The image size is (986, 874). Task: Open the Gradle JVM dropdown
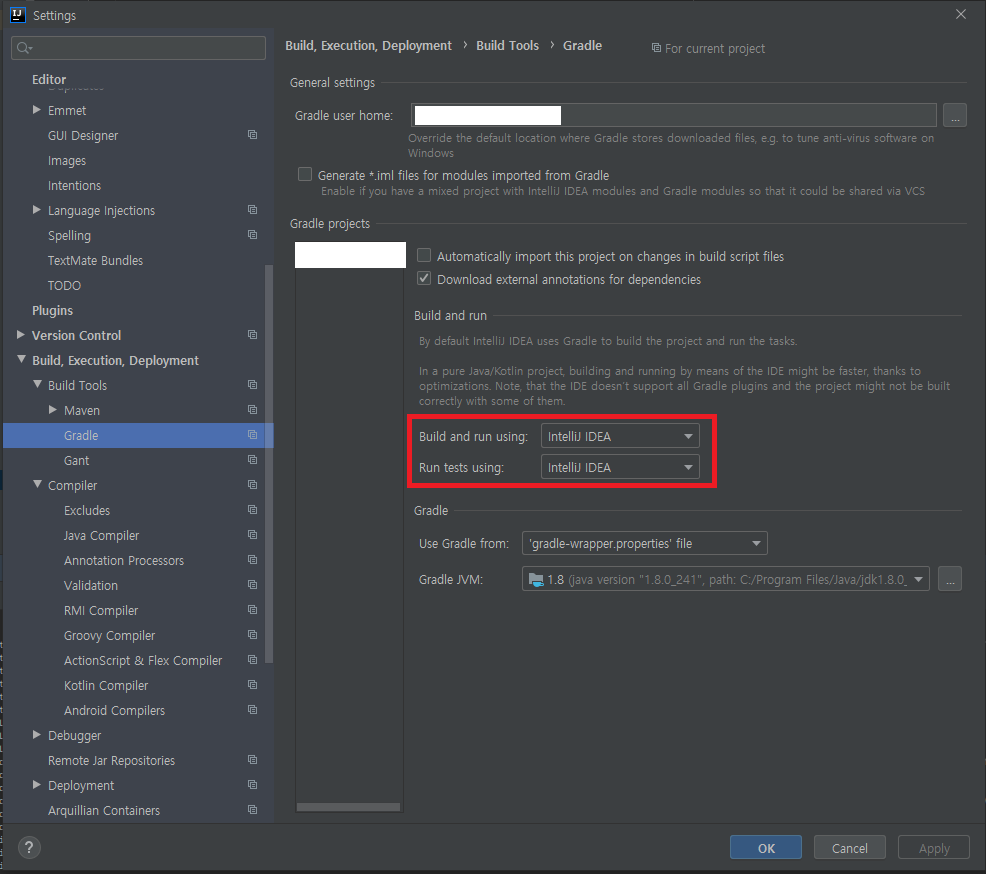tap(726, 579)
